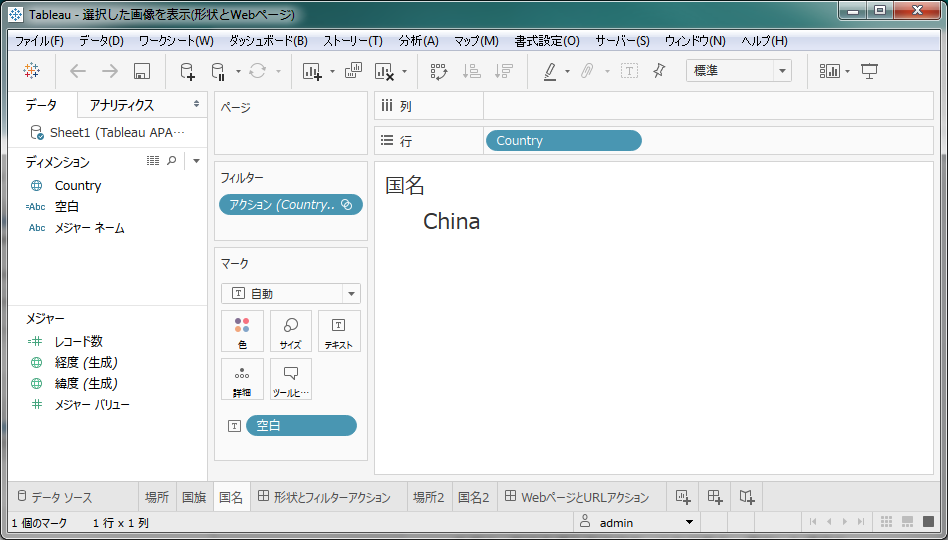Click the run update refresh icon
The height and width of the screenshot is (540, 948).
tap(258, 71)
